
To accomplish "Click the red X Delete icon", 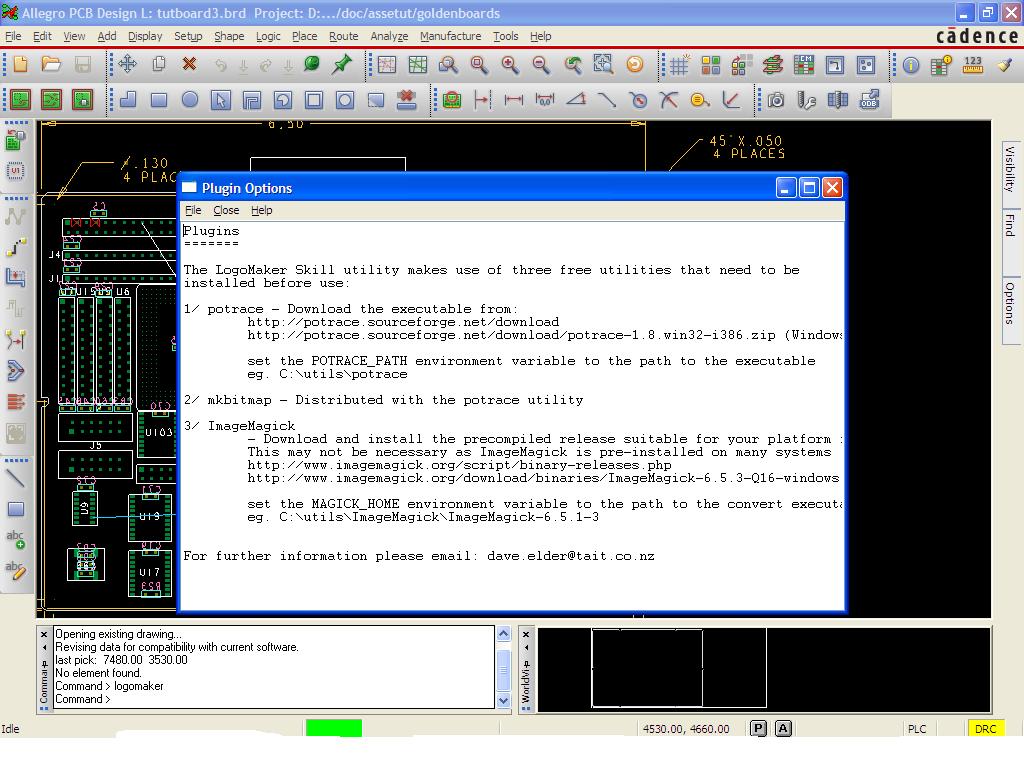I will [189, 65].
